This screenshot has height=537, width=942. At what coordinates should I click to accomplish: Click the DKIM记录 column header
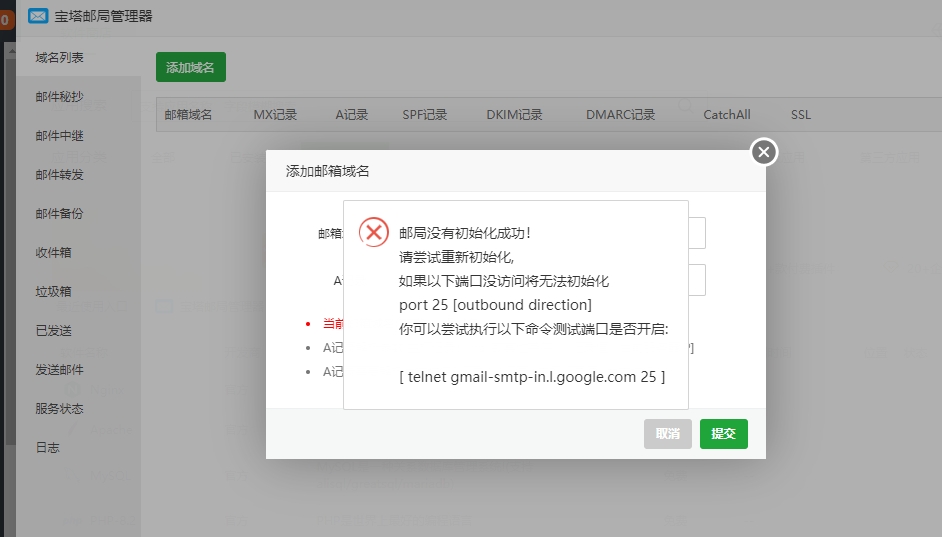514,114
